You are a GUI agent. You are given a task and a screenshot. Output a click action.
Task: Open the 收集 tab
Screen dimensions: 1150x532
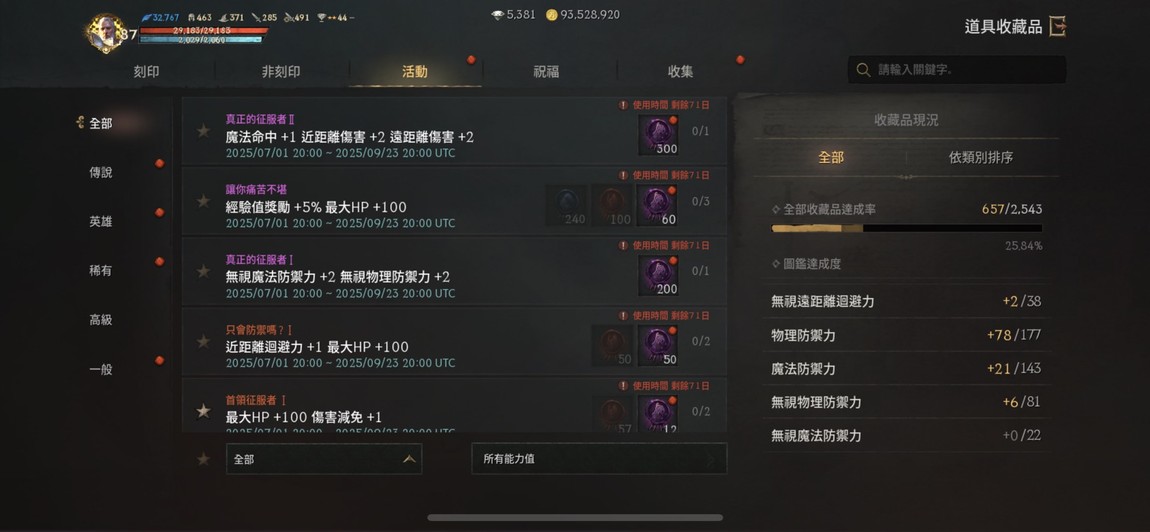pyautogui.click(x=681, y=72)
